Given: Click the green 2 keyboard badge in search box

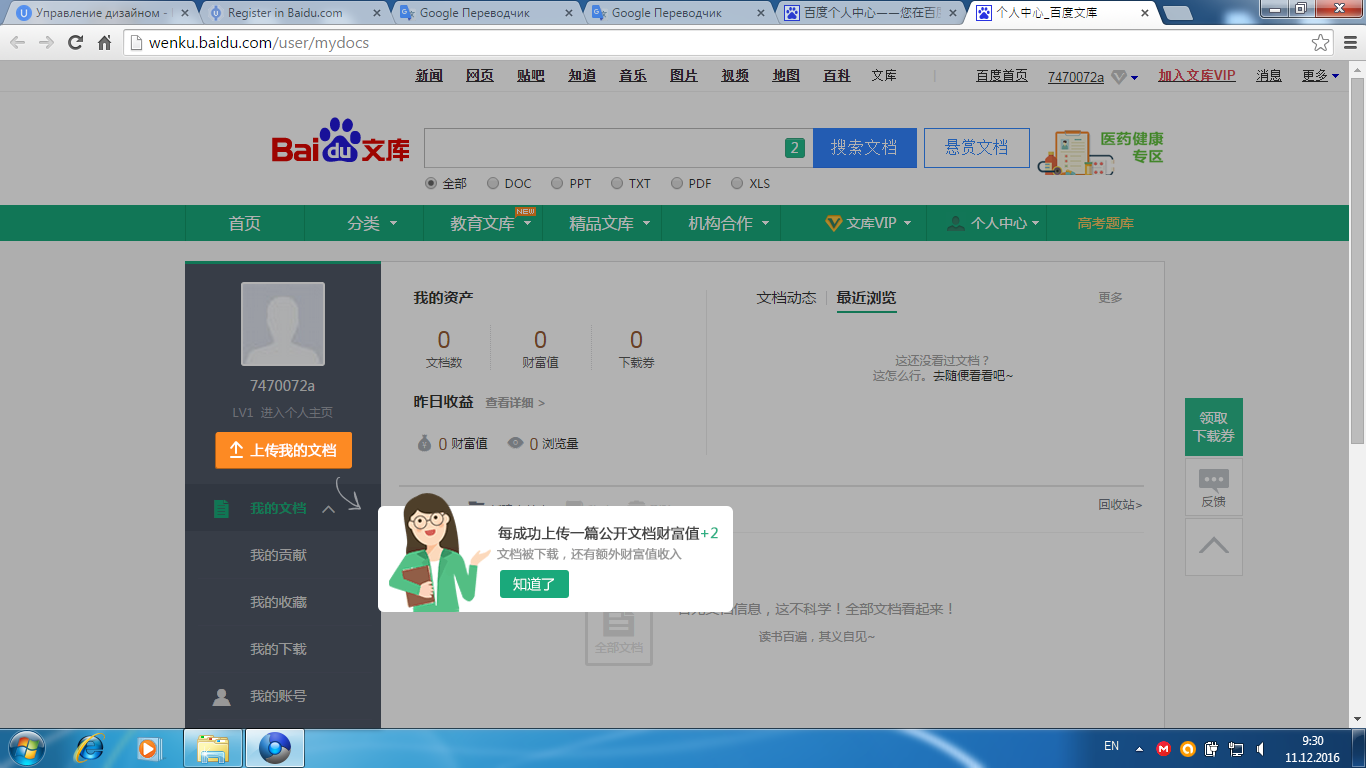Looking at the screenshot, I should click(795, 148).
